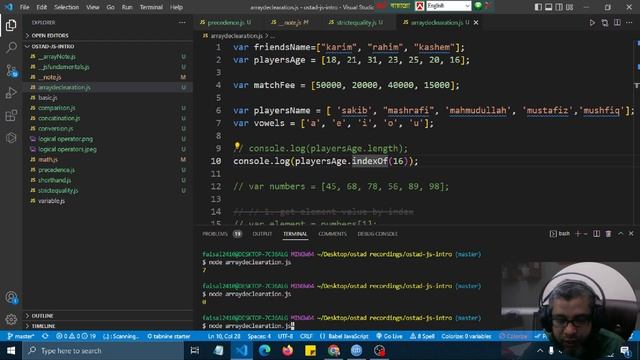Open the Manage gear icon
The width and height of the screenshot is (640, 360).
tap(11, 319)
